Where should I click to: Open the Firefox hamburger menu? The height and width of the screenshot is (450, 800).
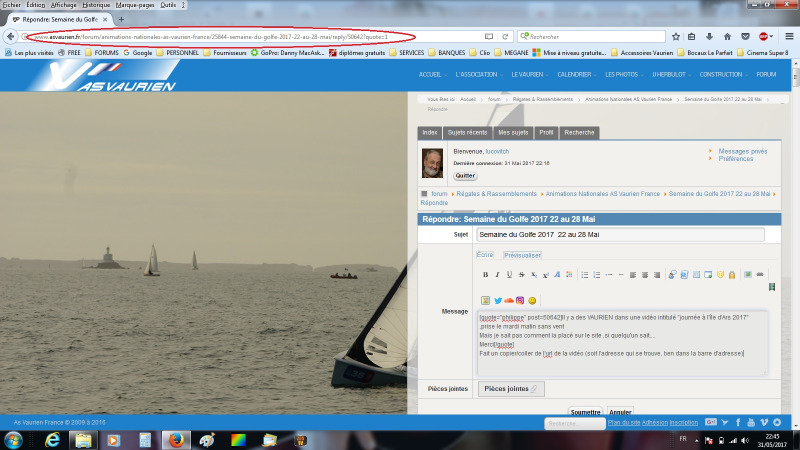[x=789, y=37]
